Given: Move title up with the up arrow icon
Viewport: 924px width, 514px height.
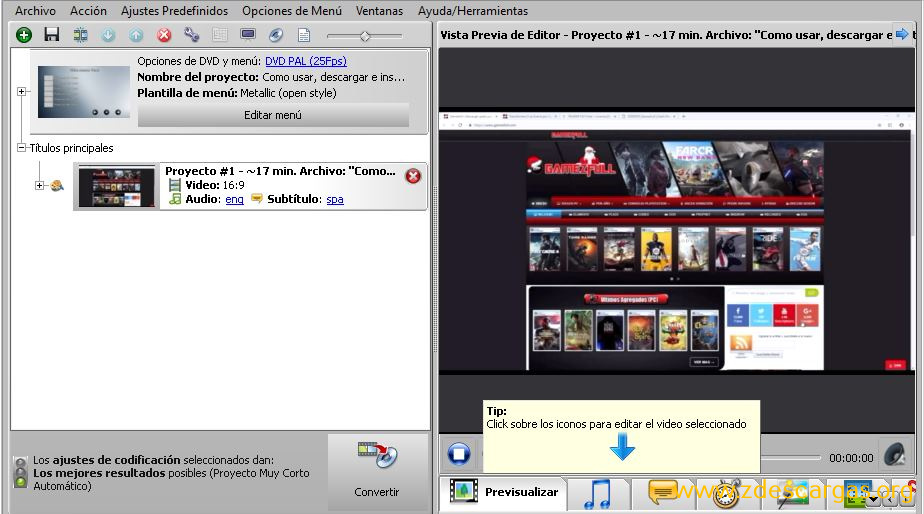Looking at the screenshot, I should [136, 35].
